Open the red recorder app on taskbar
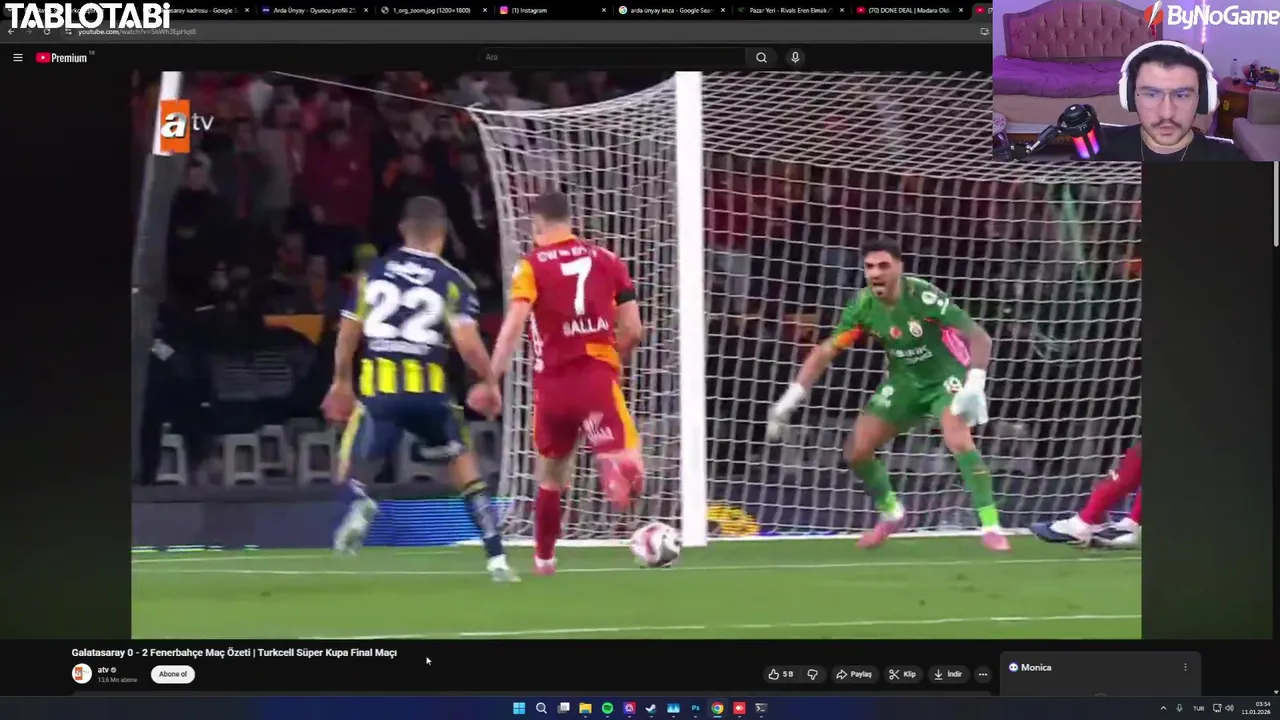The image size is (1280, 720). [739, 708]
